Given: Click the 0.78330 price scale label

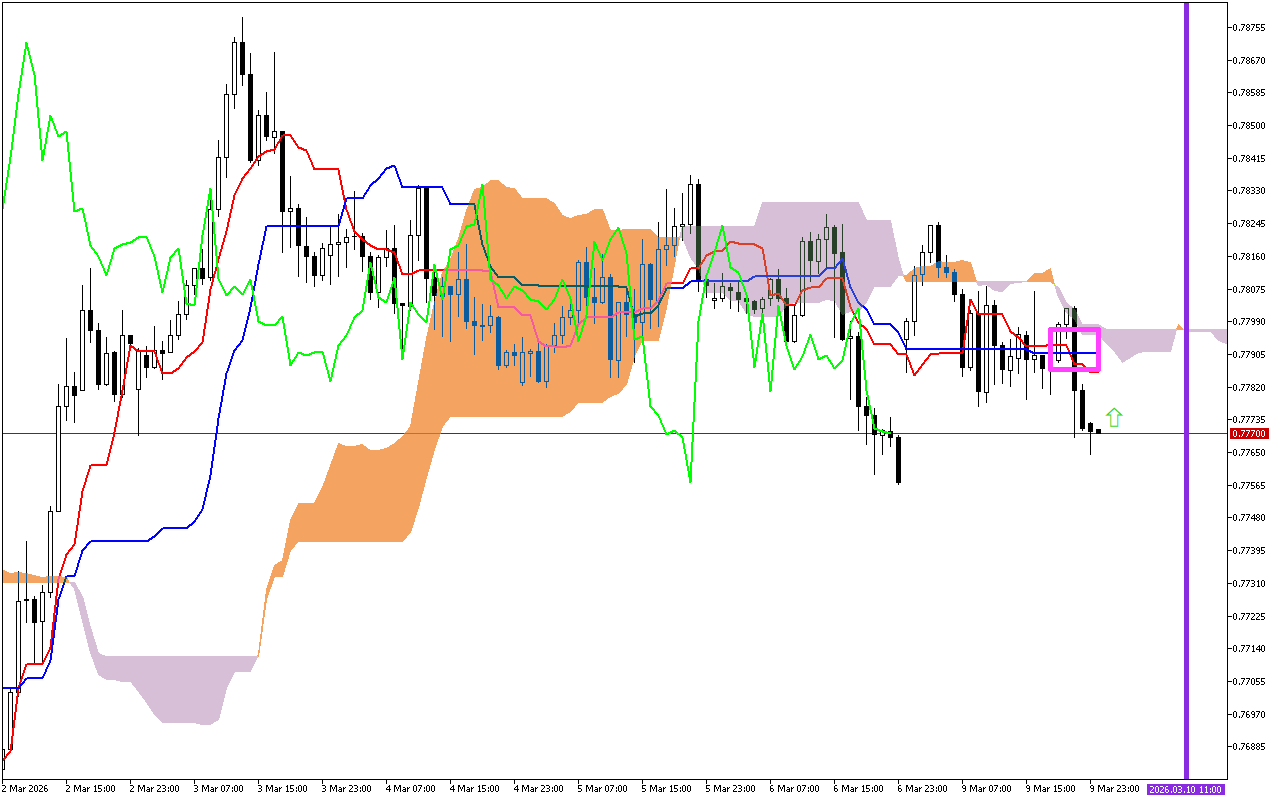Looking at the screenshot, I should tap(1249, 191).
